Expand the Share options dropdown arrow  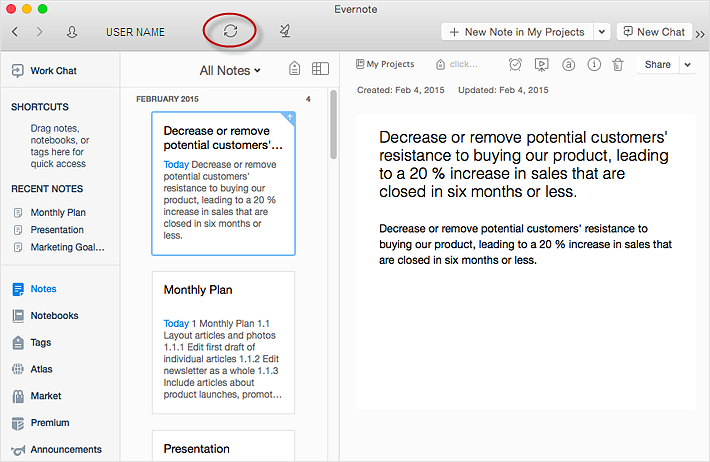point(688,65)
